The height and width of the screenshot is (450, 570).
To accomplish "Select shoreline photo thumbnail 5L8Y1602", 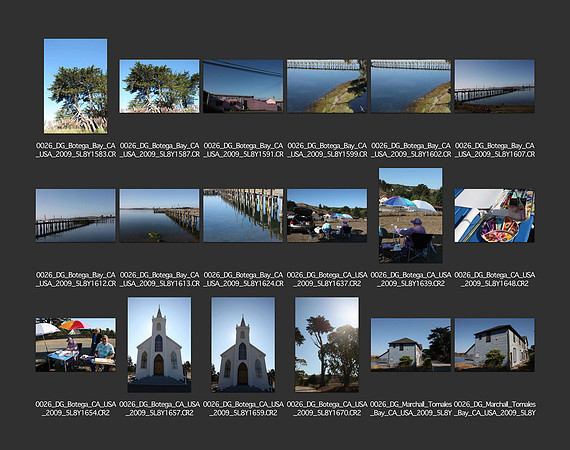I will pos(411,87).
